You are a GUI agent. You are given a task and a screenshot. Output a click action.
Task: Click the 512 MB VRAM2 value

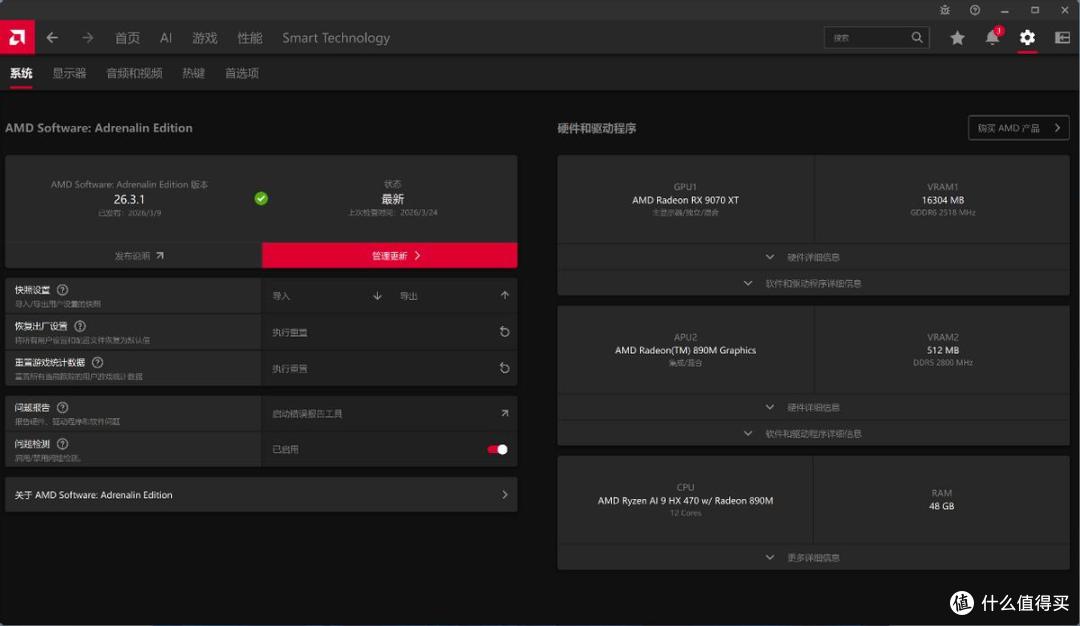[x=943, y=350]
